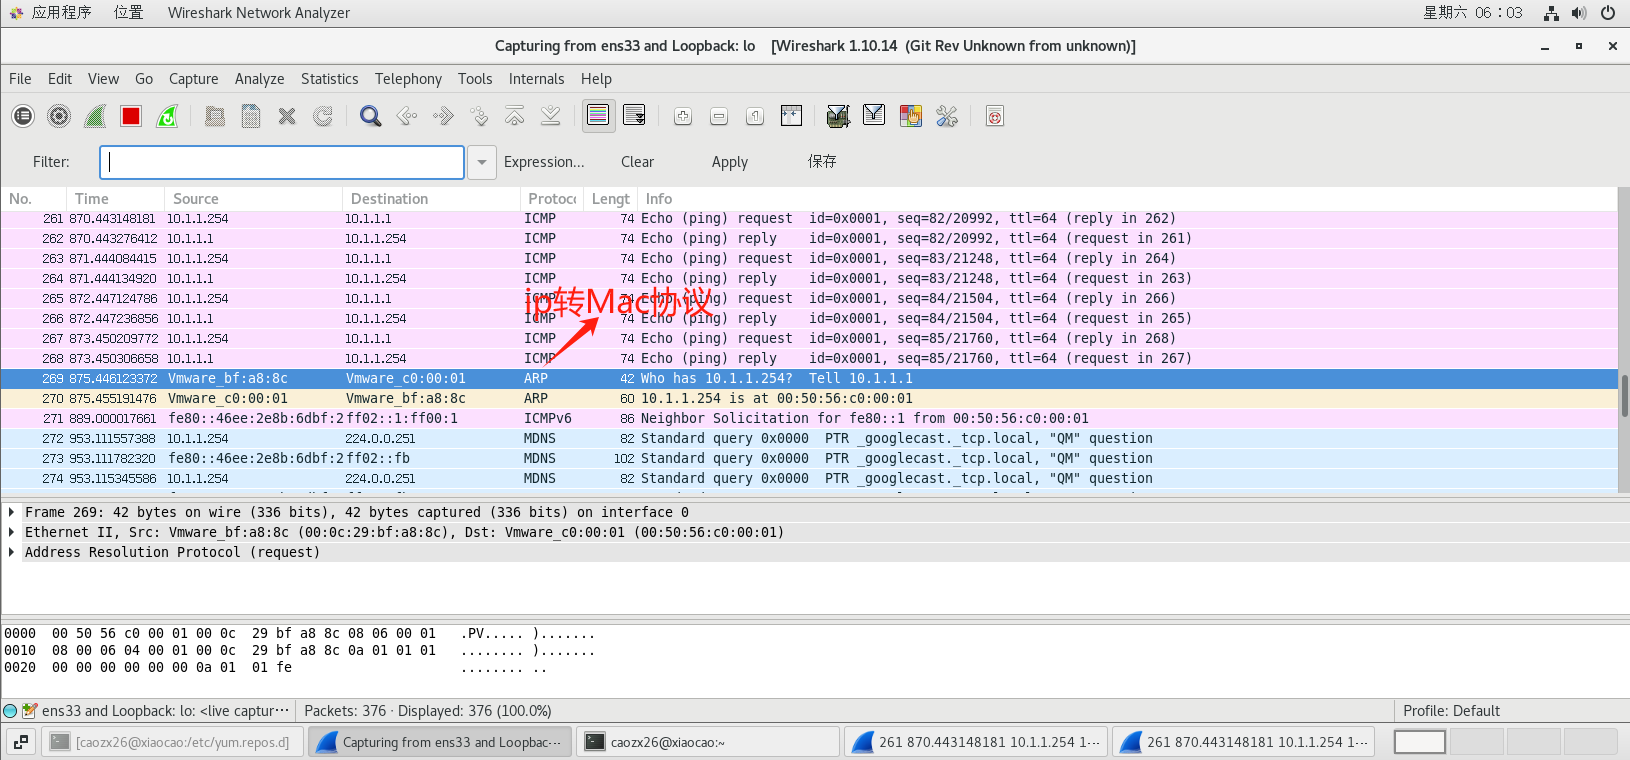Toggle colorize packet list
The image size is (1630, 760).
[598, 116]
